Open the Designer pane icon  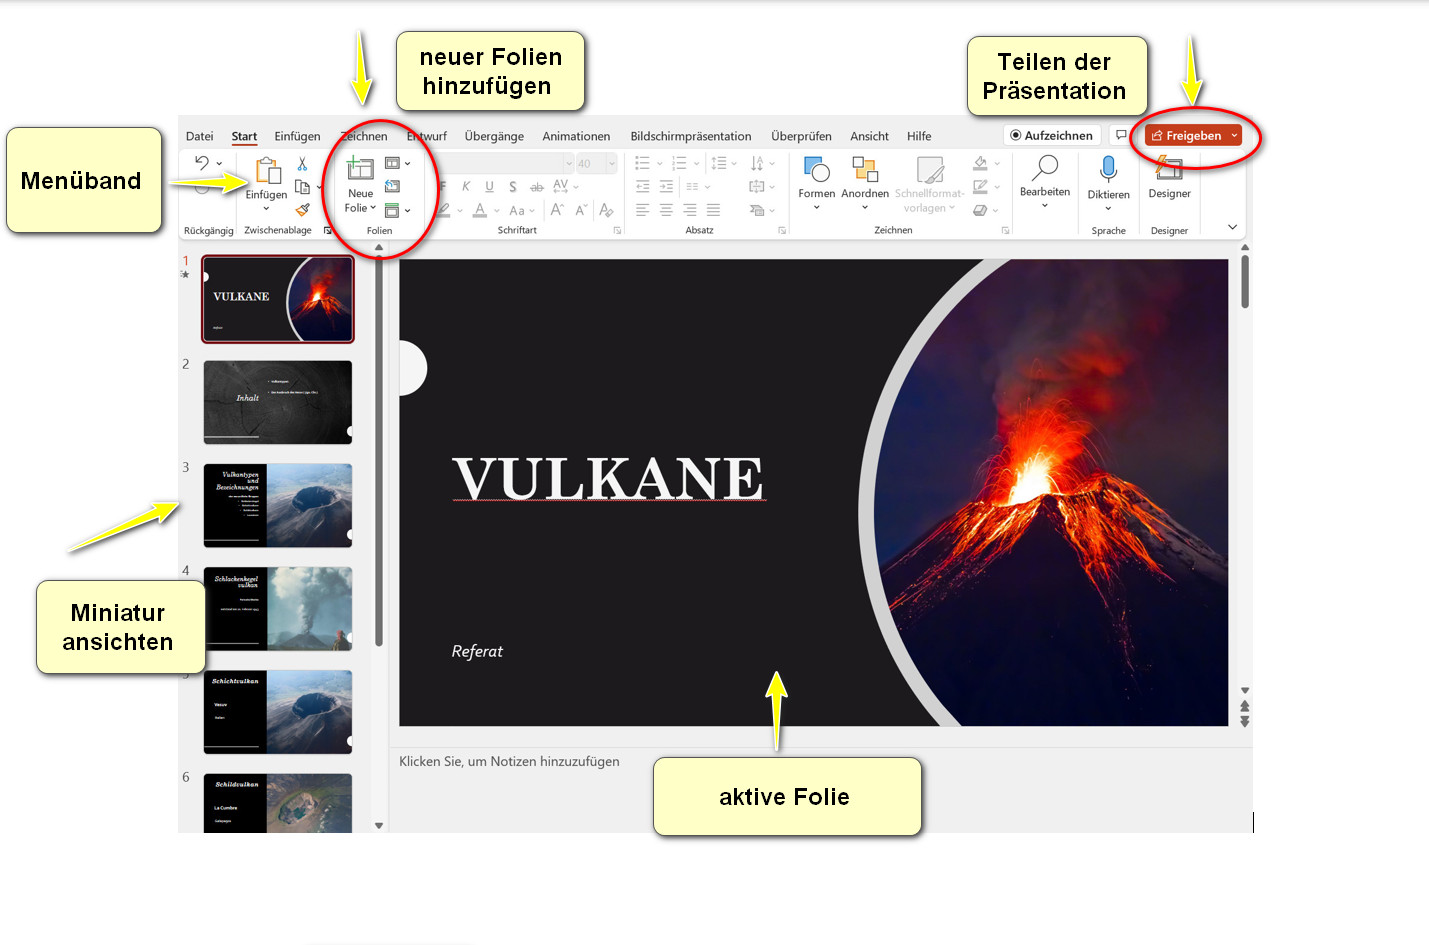click(1169, 170)
